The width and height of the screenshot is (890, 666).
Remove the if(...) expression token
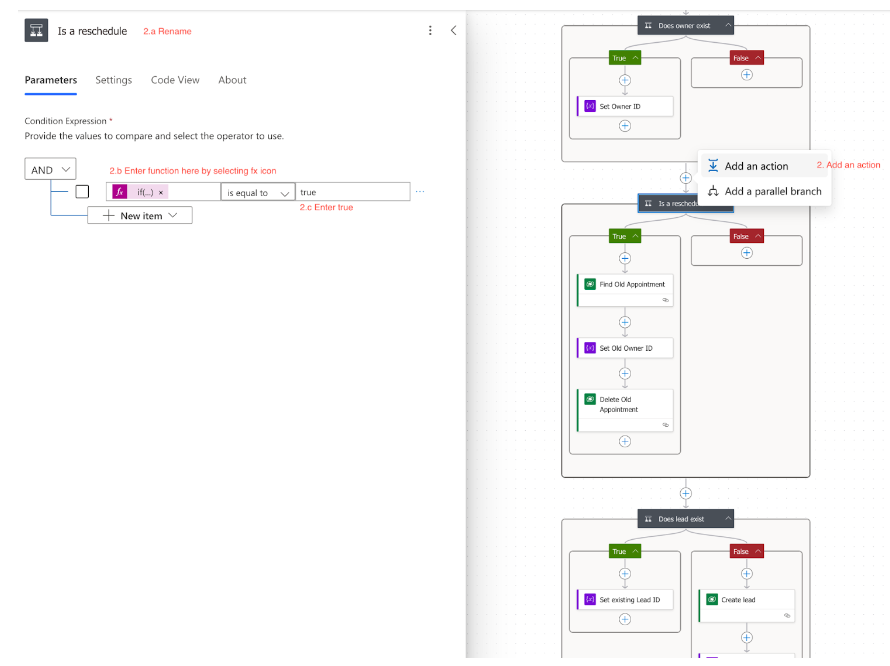[162, 192]
